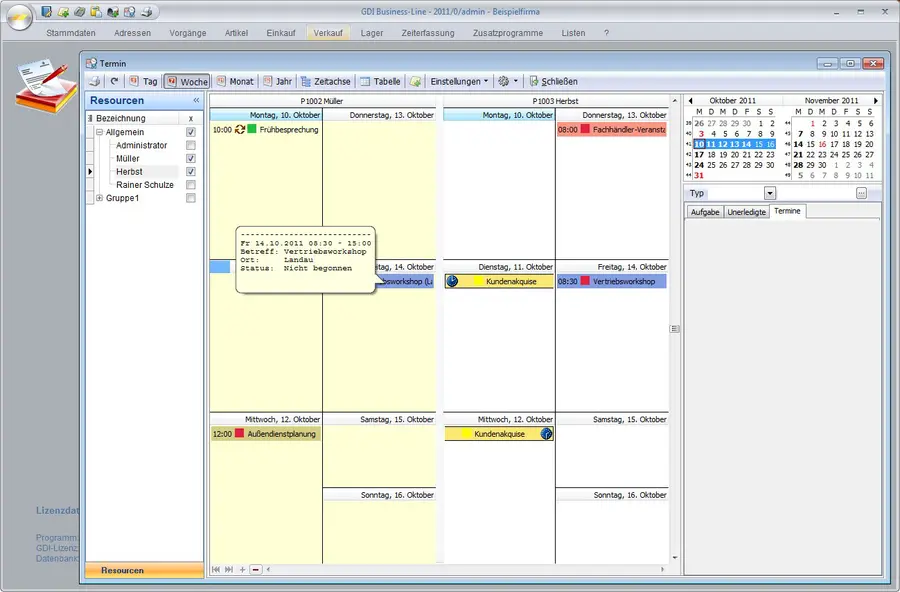Switch to Tag day view
The image size is (900, 592).
coord(143,81)
